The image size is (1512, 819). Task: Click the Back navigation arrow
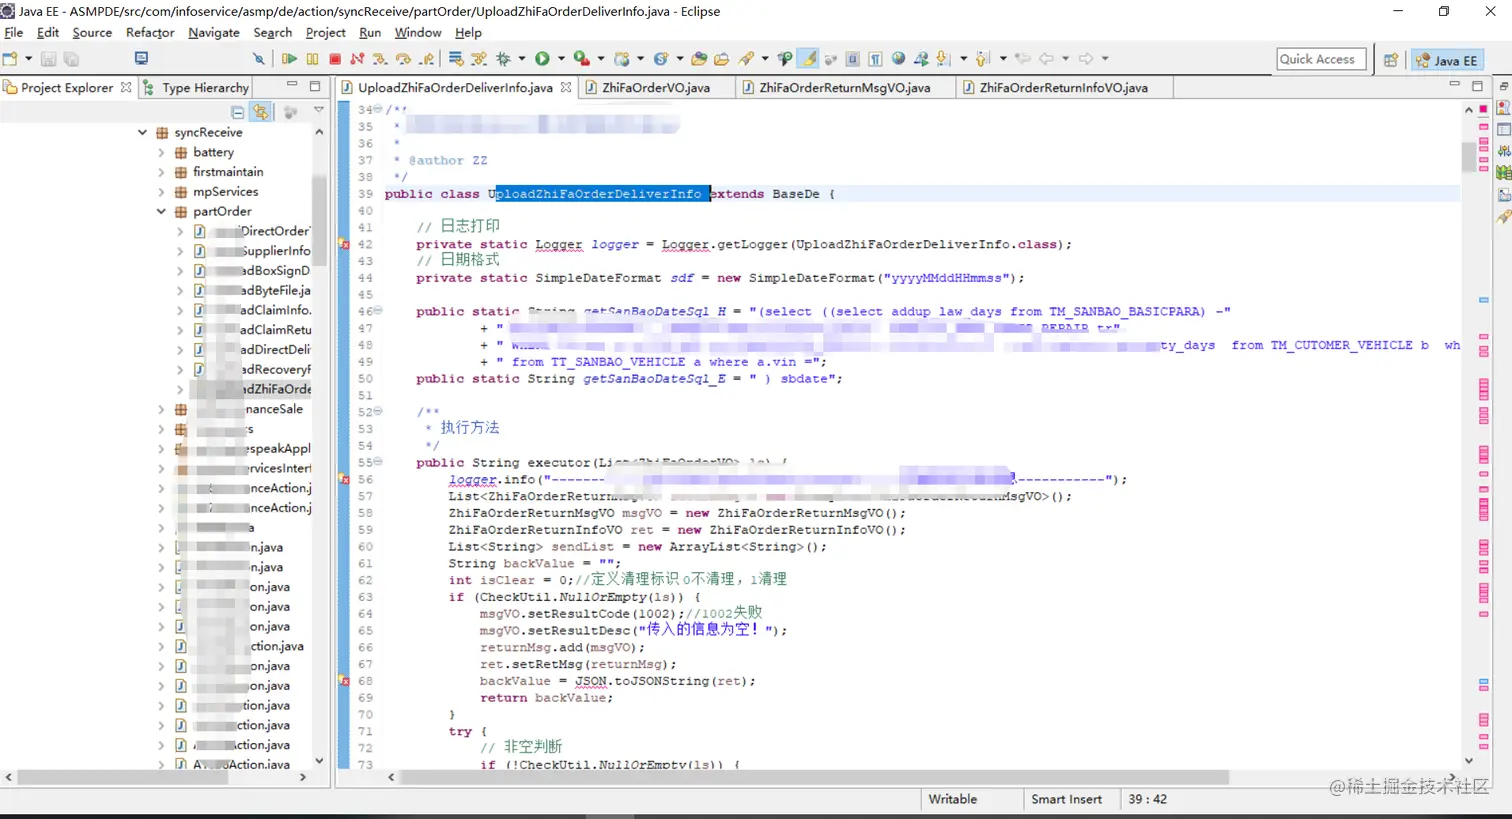pos(1046,59)
